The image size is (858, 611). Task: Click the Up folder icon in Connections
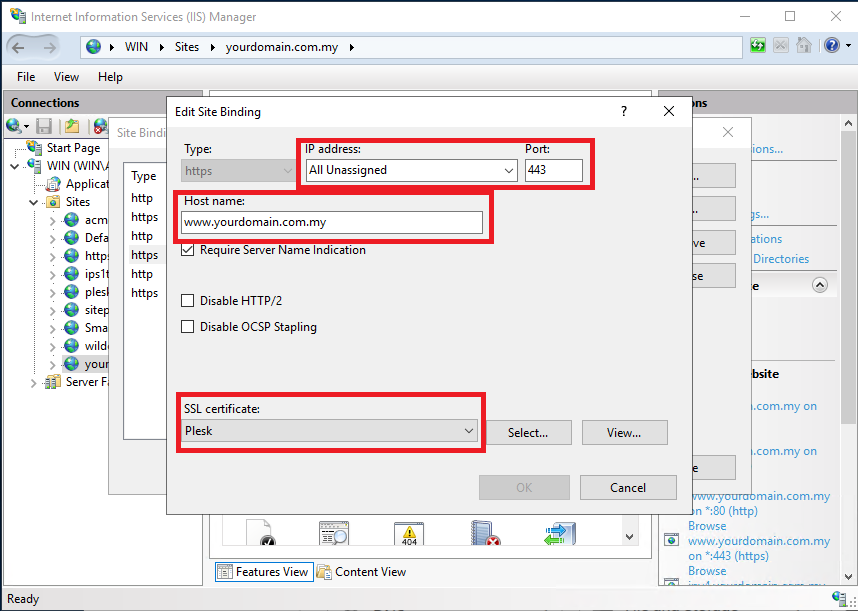72,126
